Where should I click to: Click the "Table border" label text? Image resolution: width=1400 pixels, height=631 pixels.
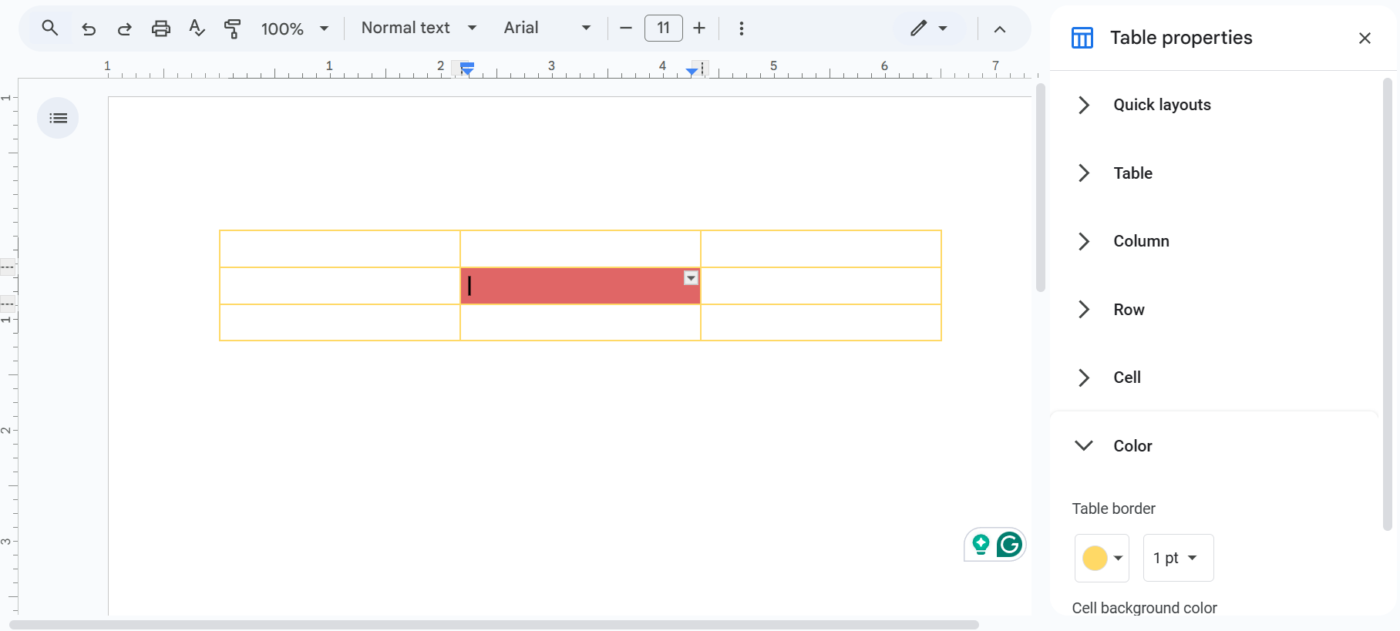(1114, 509)
